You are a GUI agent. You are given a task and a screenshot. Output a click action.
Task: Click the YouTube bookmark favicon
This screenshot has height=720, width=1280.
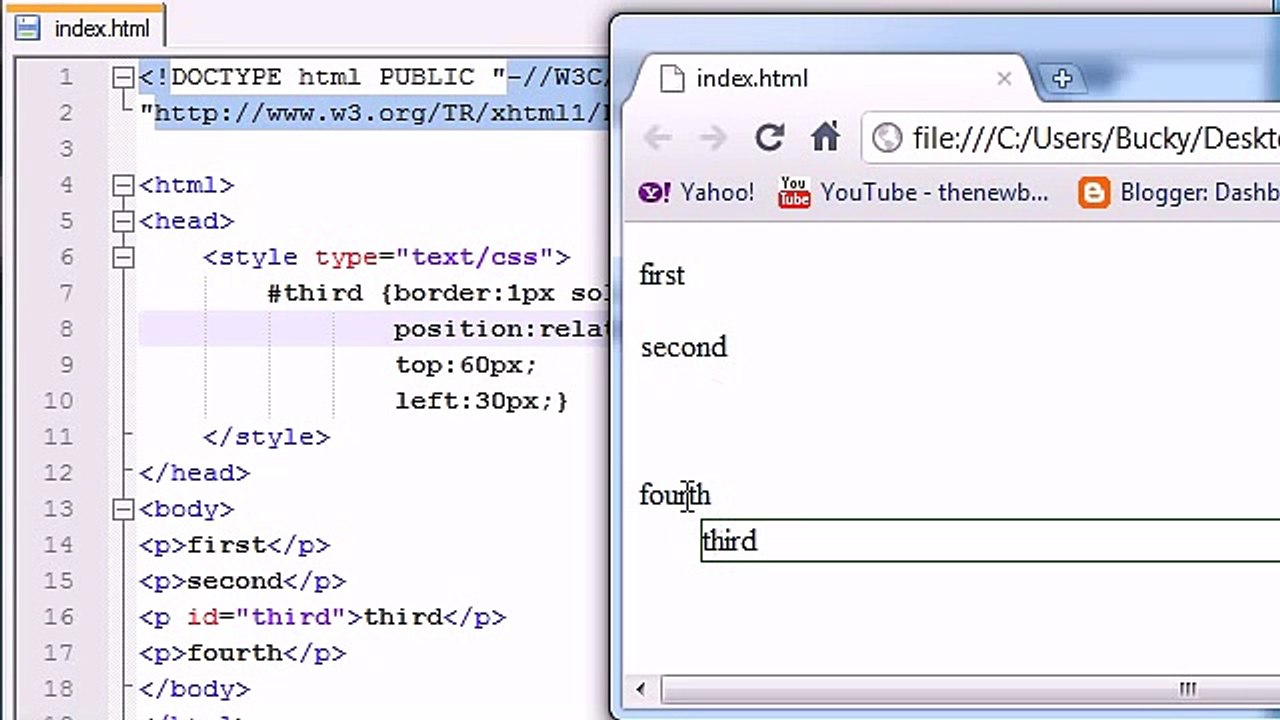coord(794,192)
